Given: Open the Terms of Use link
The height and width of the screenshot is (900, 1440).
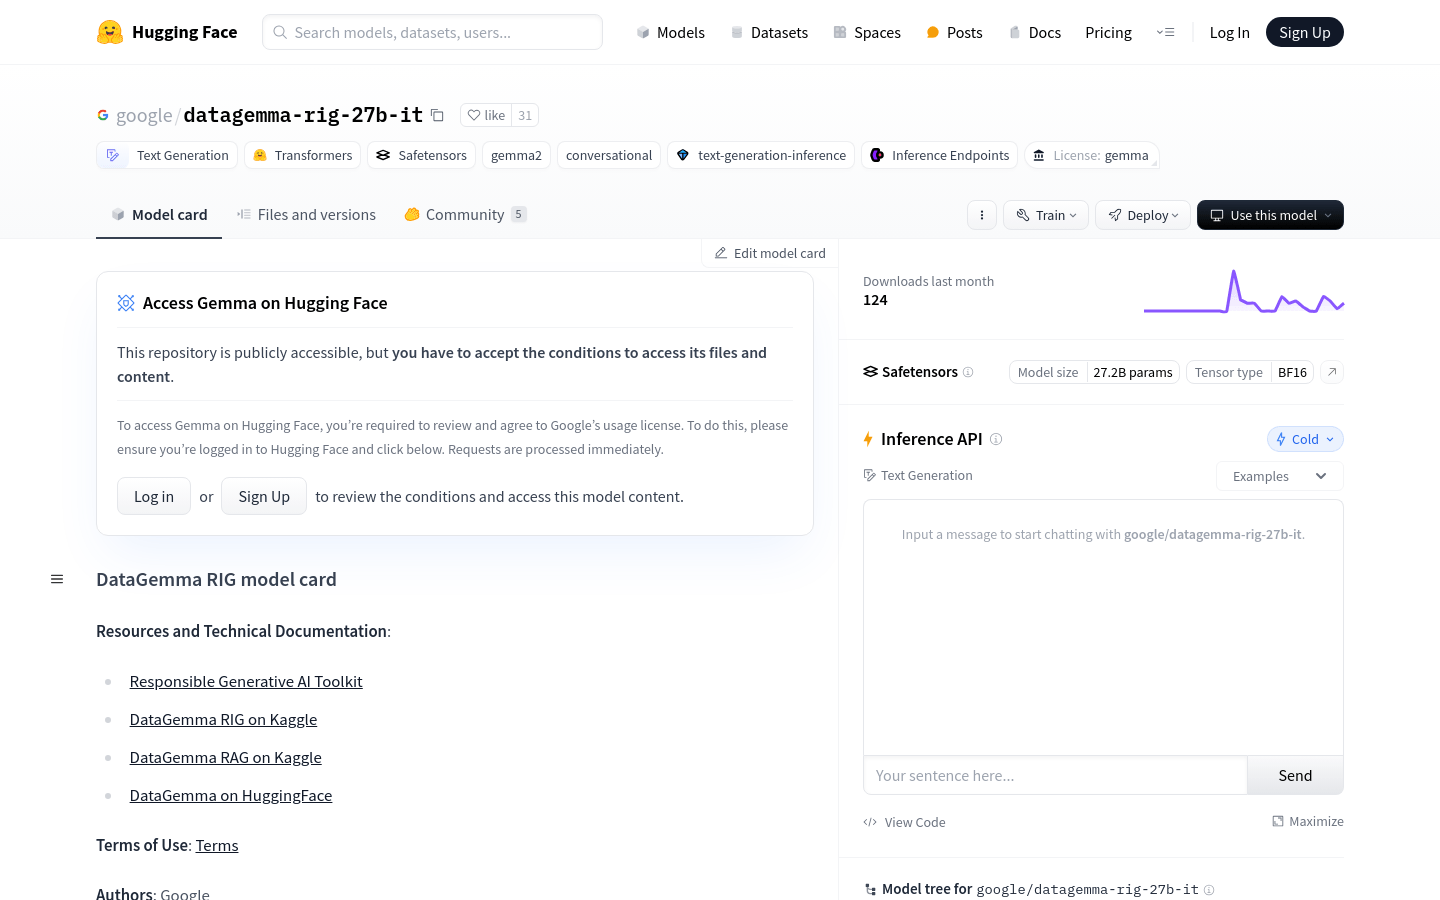Looking at the screenshot, I should tap(217, 845).
